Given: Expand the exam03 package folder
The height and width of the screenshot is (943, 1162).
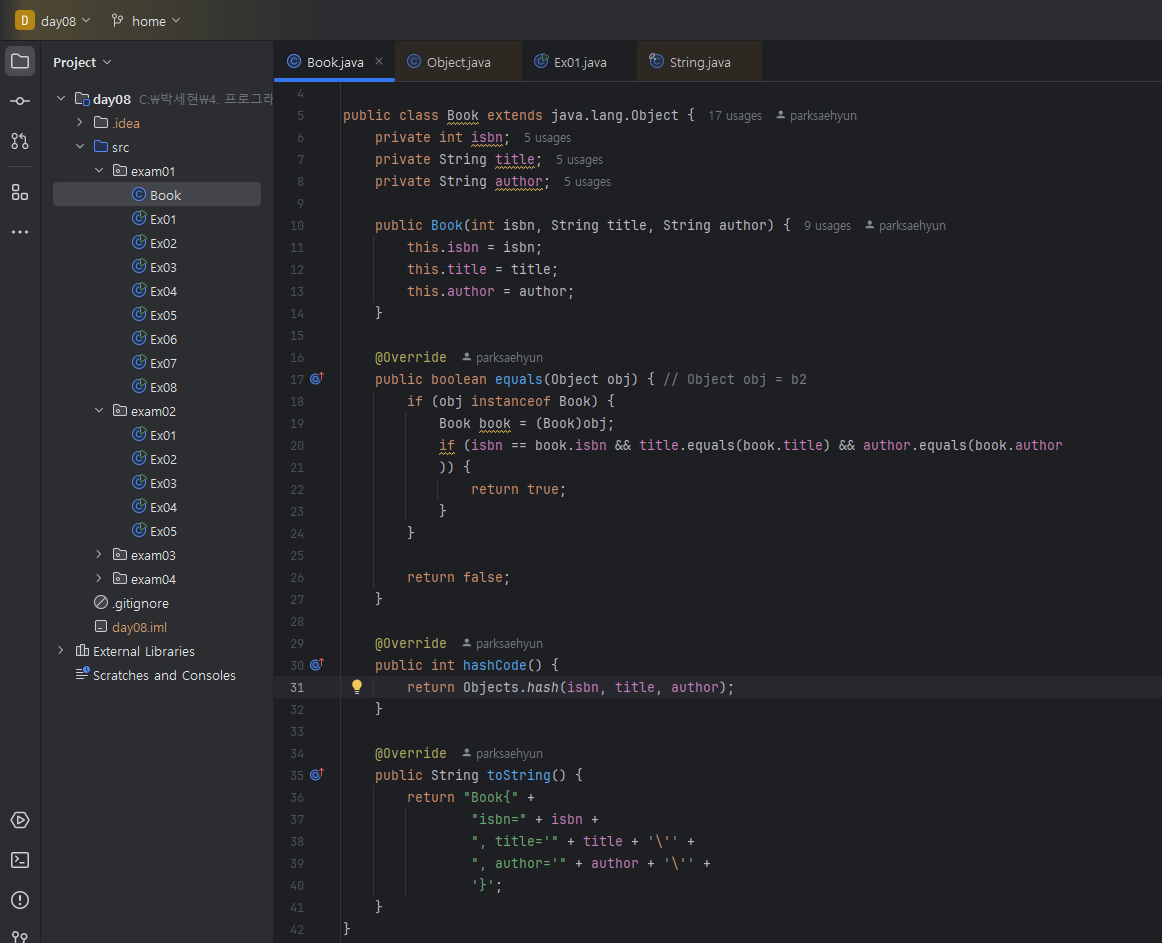Looking at the screenshot, I should [99, 555].
